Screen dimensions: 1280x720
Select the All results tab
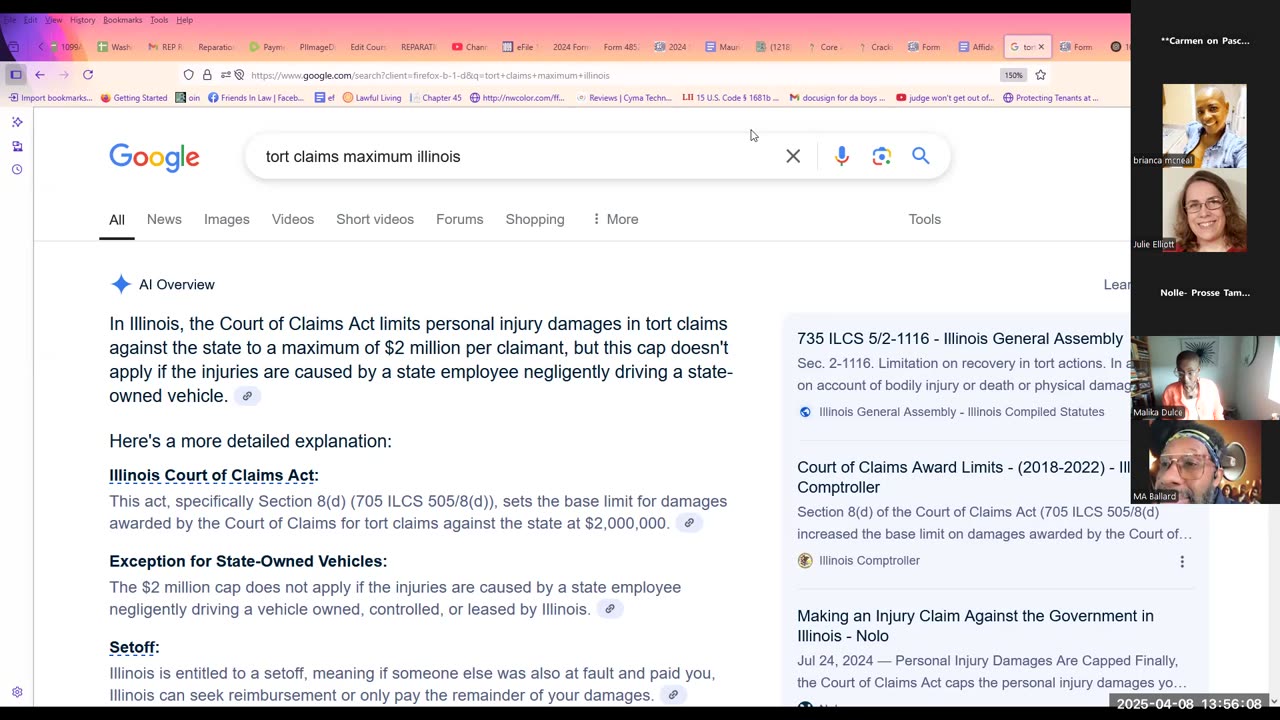pos(117,220)
